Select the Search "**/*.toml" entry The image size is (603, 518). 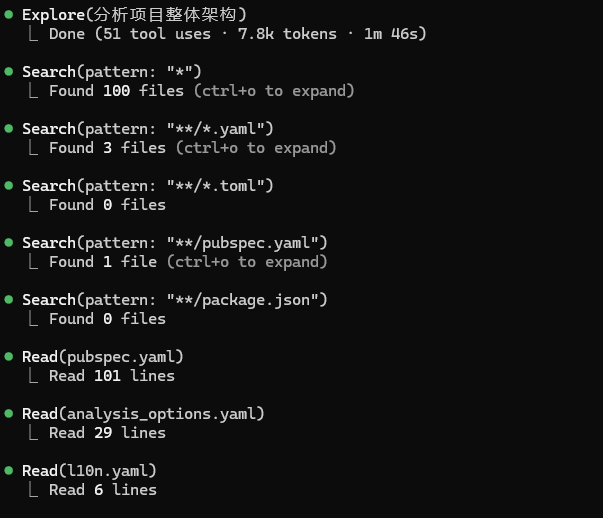tap(148, 186)
